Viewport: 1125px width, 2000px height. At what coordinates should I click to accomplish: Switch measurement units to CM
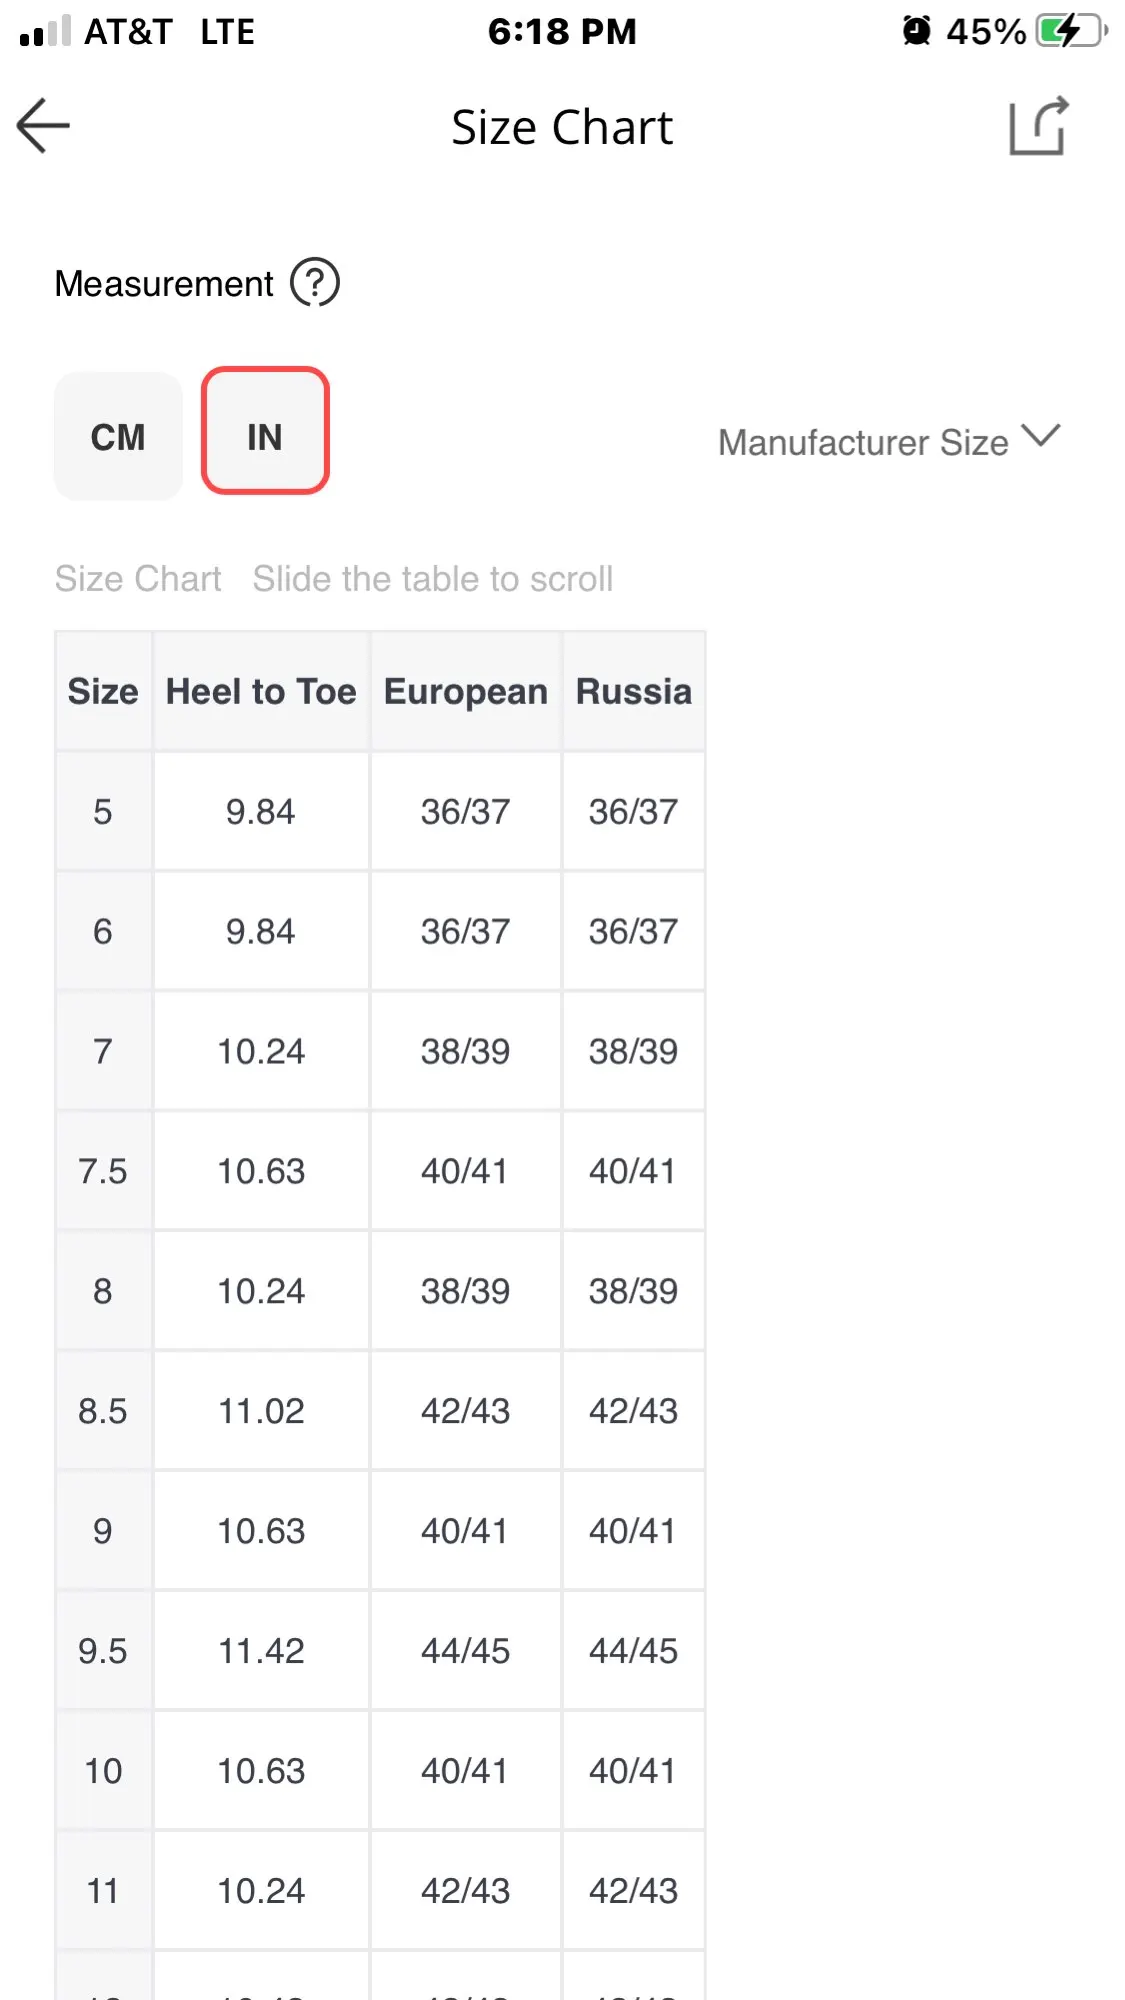click(x=118, y=436)
